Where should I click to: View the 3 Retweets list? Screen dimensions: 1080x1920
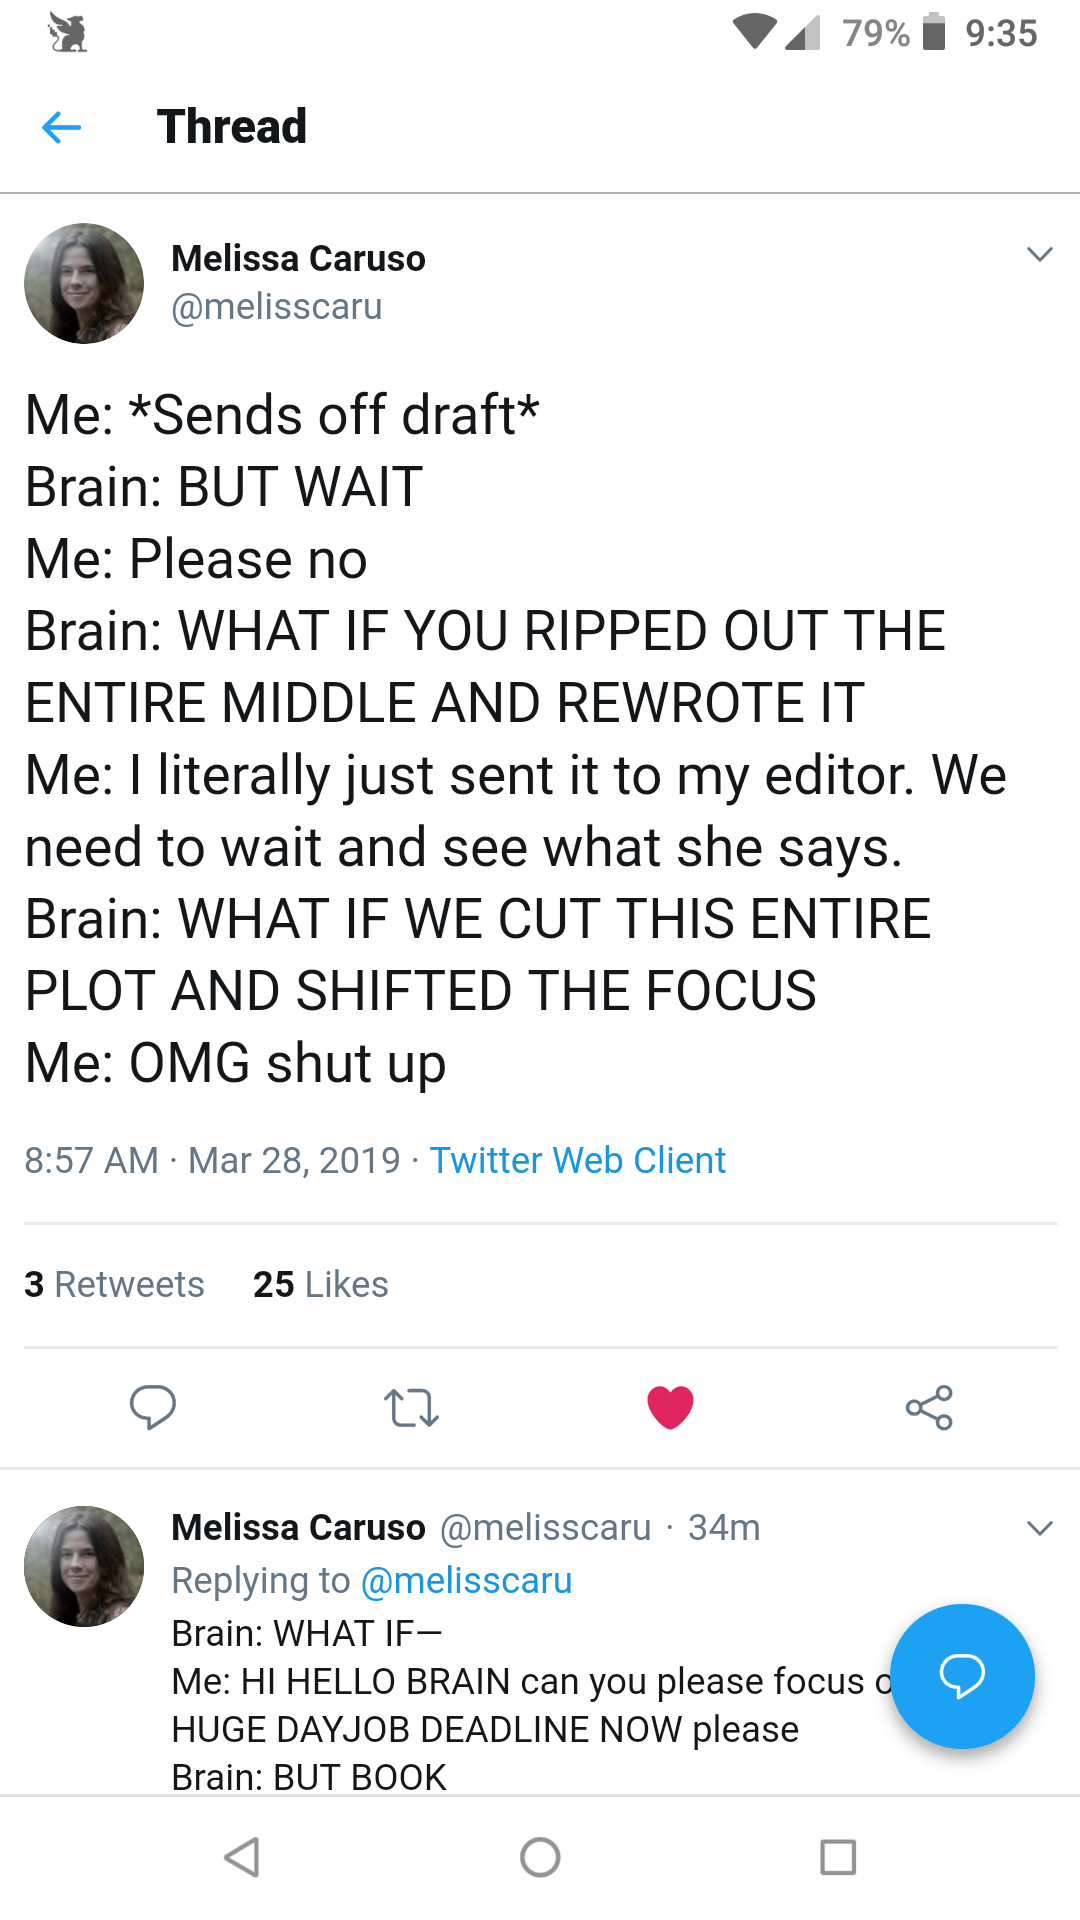point(114,1284)
